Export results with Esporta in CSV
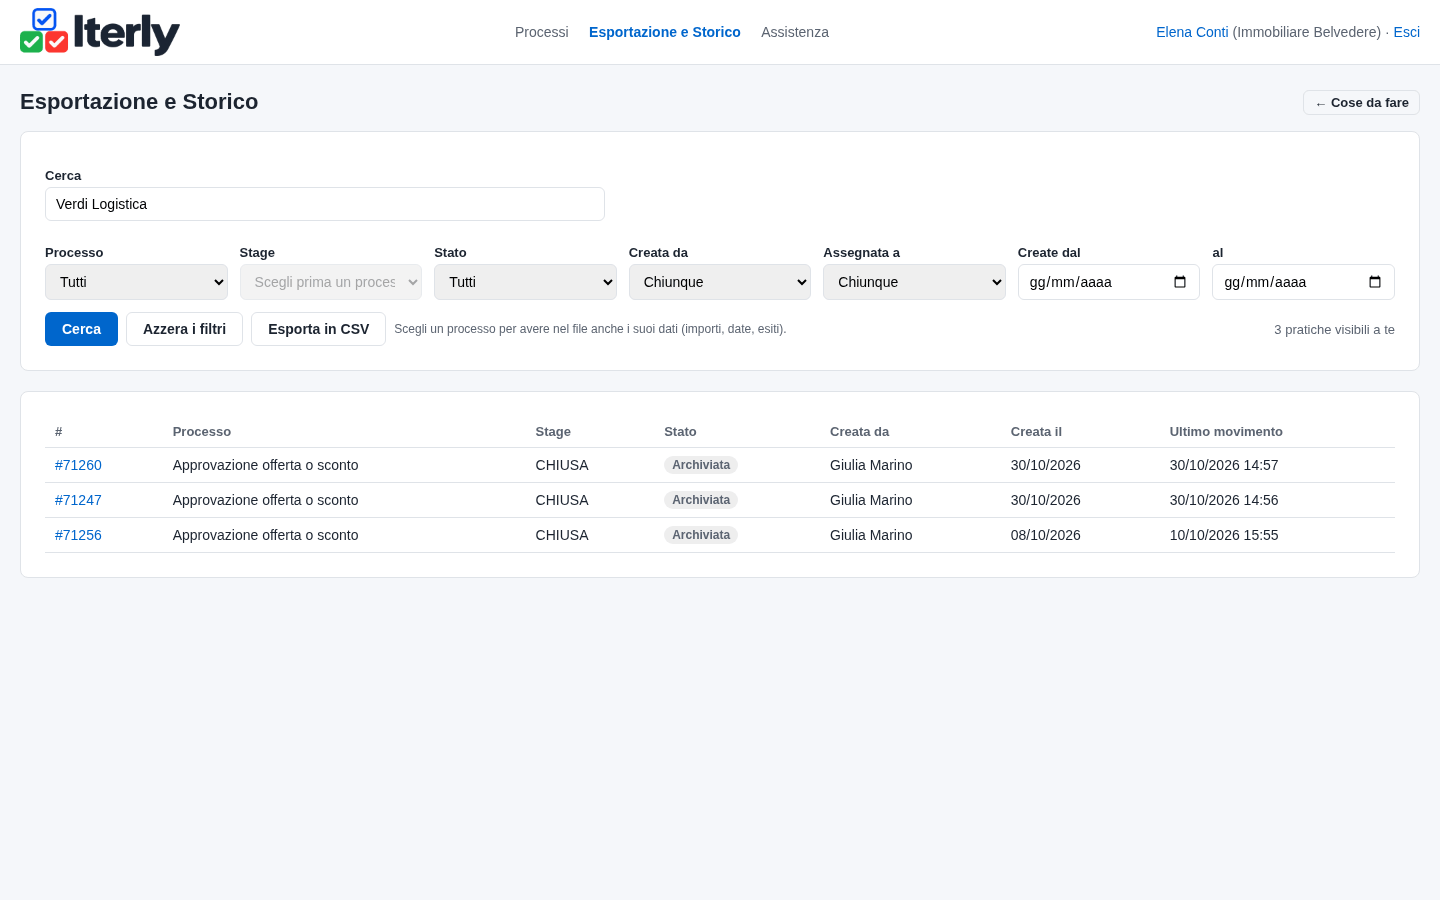Viewport: 1440px width, 900px height. [x=318, y=329]
